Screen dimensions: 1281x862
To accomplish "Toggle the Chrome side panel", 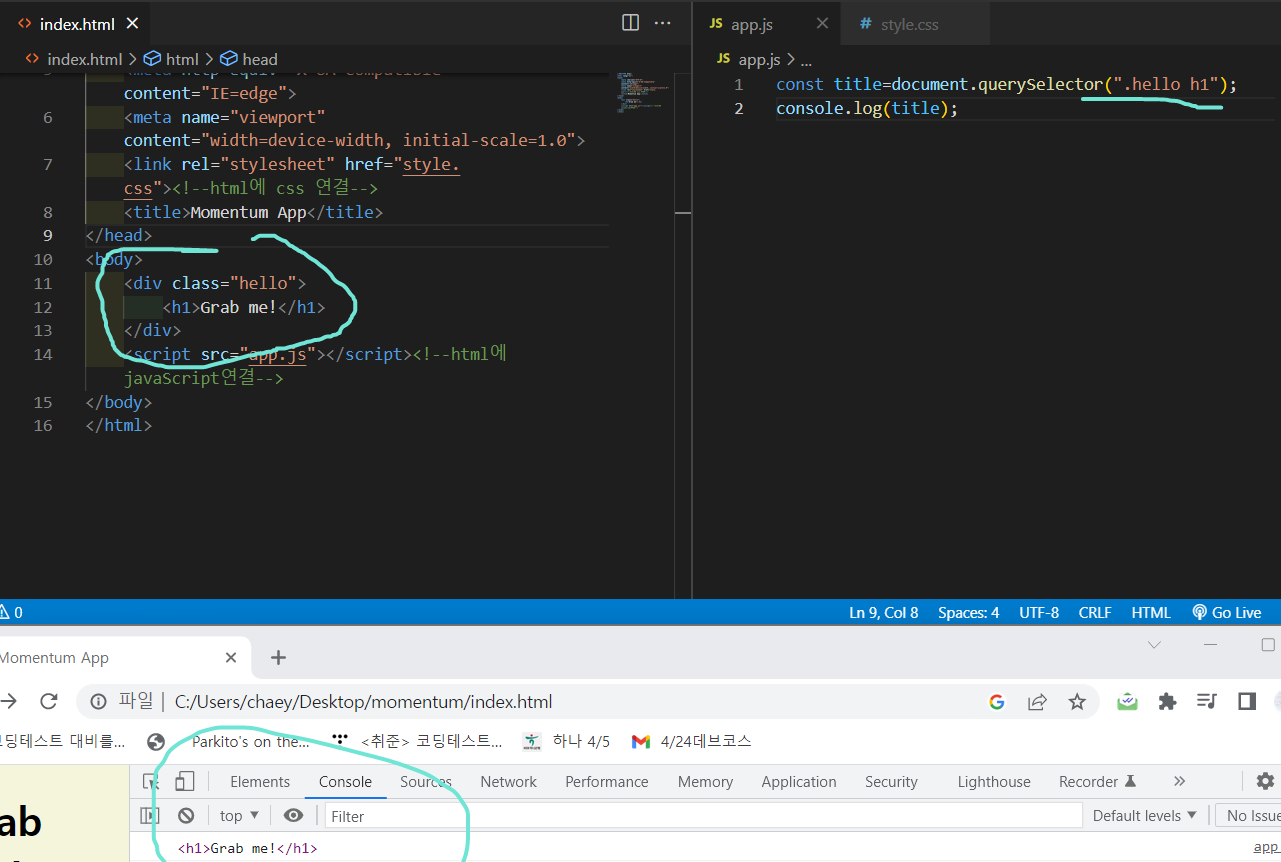I will tap(1247, 702).
